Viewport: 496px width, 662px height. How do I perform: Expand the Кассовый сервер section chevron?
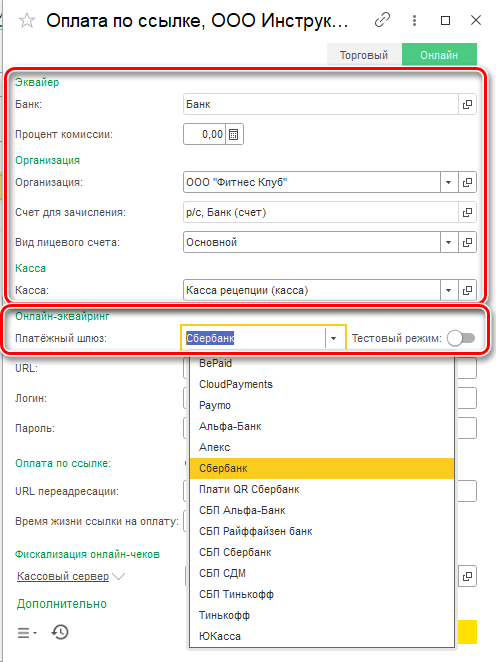click(x=119, y=576)
